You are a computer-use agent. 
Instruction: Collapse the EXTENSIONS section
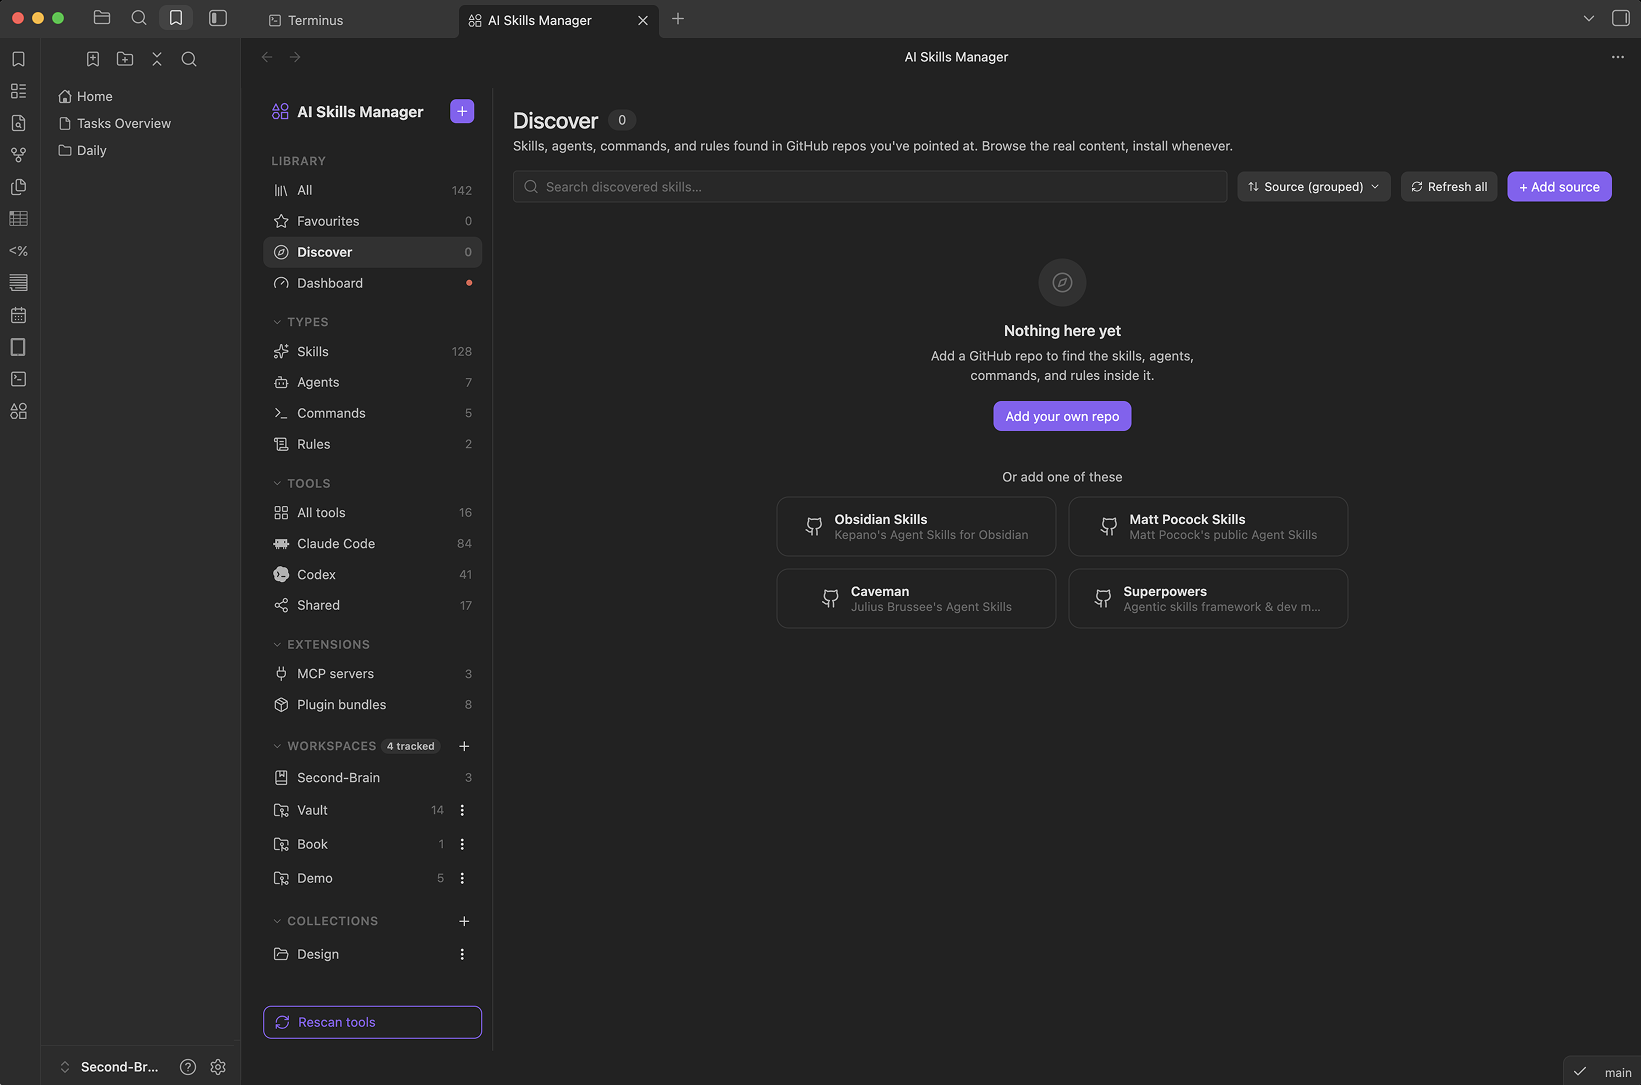321,644
